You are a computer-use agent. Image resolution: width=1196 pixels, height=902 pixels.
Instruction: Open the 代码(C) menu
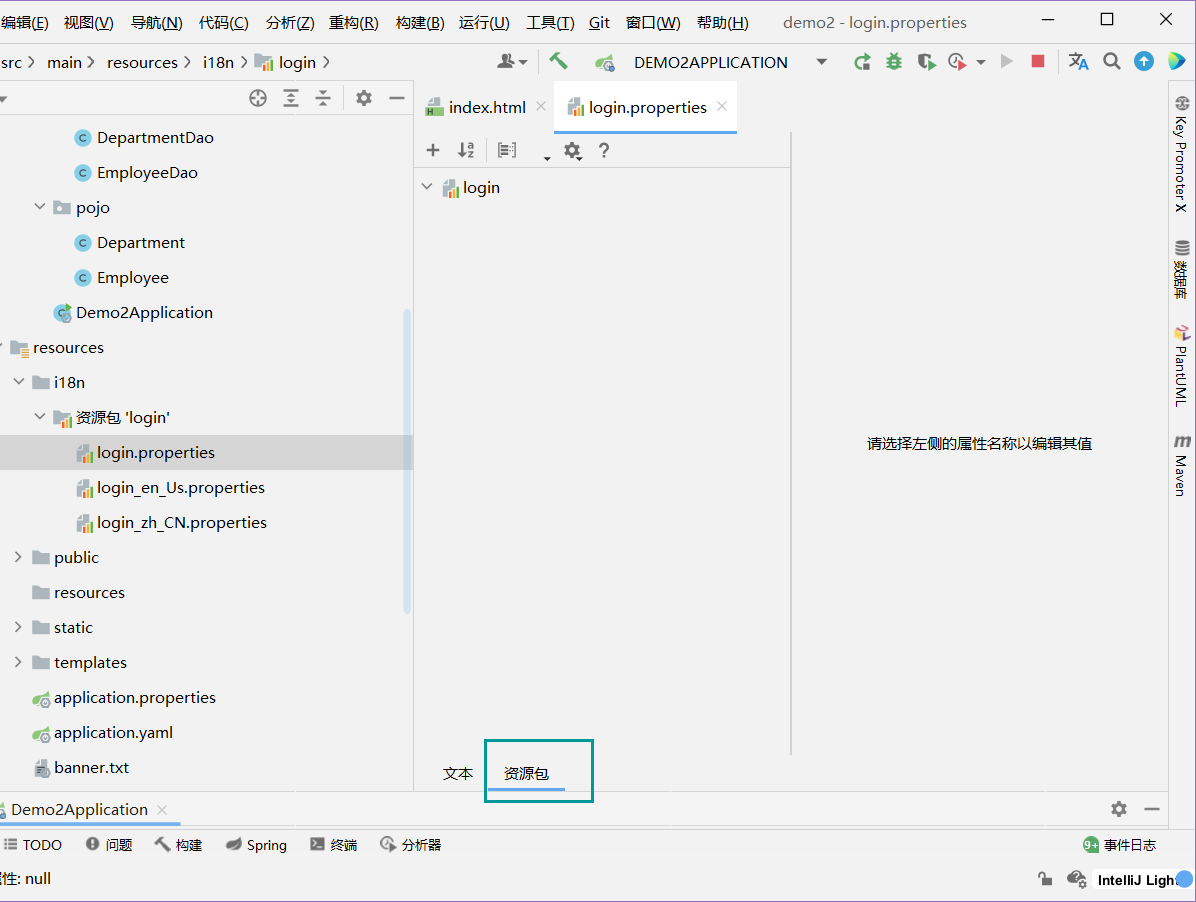[x=223, y=23]
